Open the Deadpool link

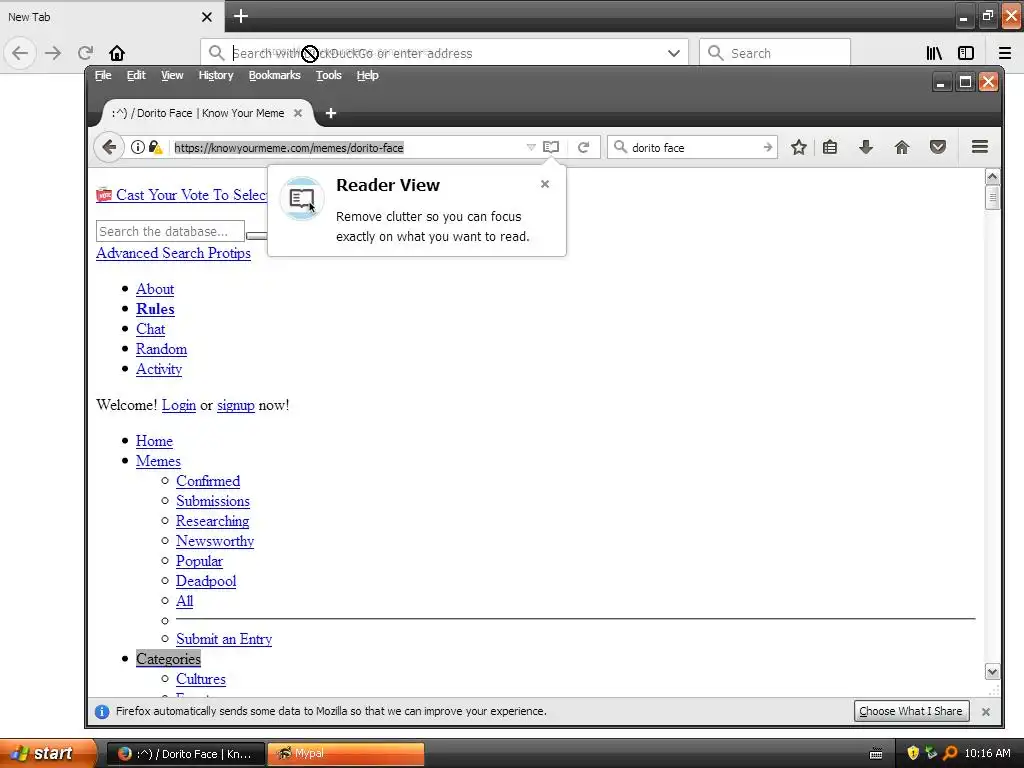pos(206,581)
